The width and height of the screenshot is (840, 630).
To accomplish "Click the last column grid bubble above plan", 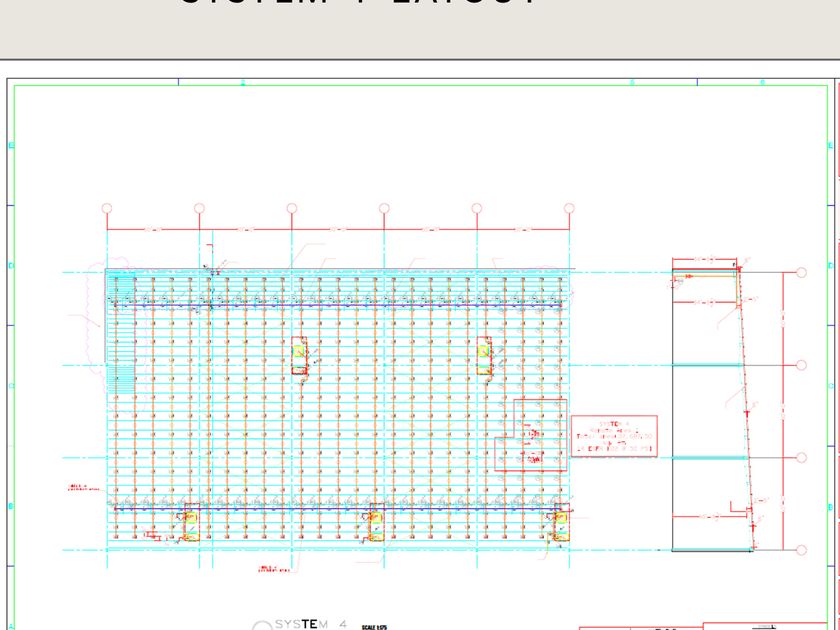I will pos(569,208).
